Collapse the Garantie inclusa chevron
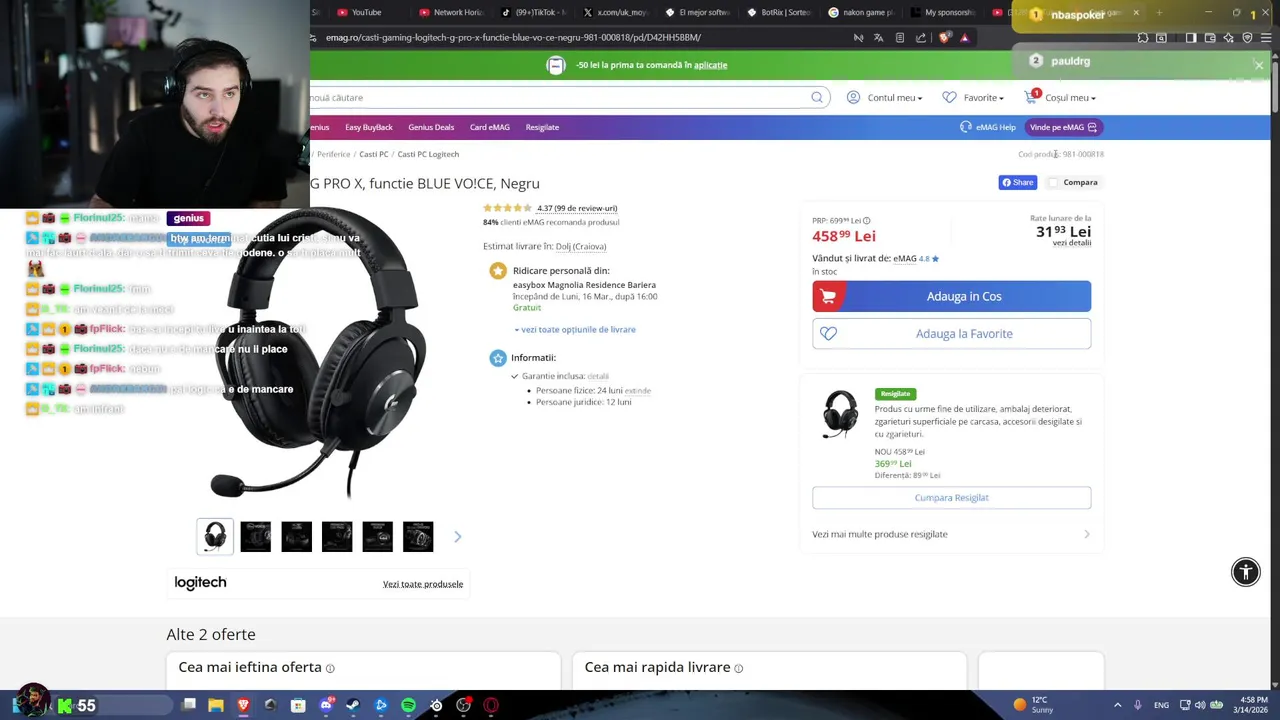This screenshot has width=1280, height=720. coord(514,376)
